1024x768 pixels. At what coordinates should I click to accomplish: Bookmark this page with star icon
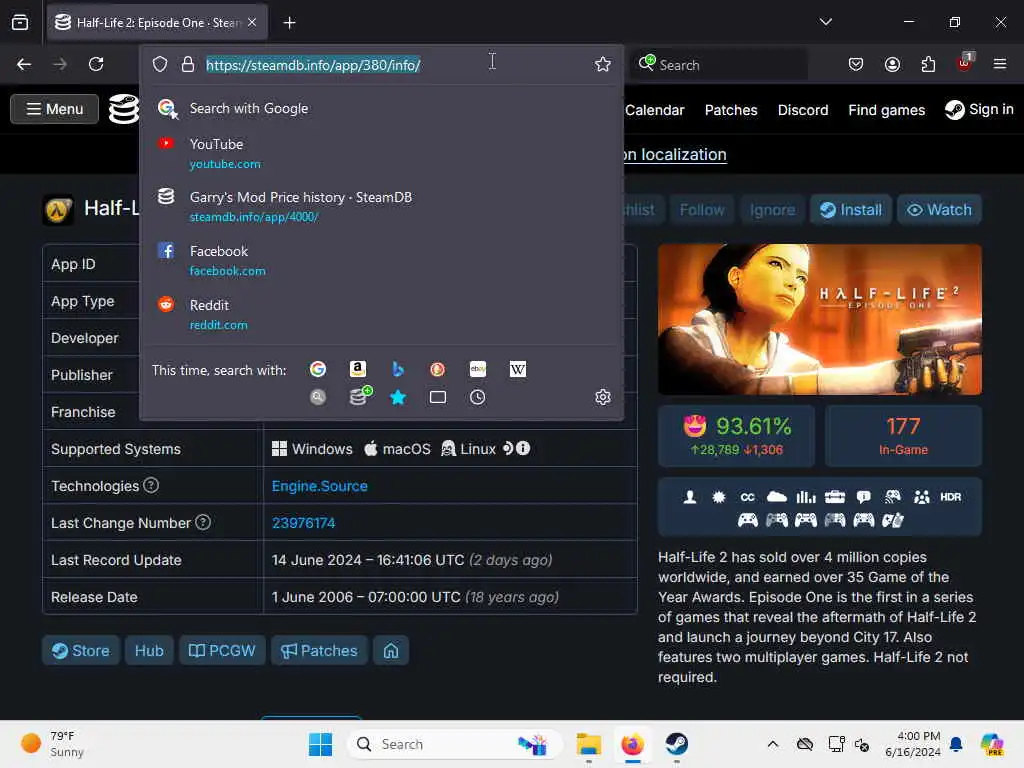pos(602,64)
